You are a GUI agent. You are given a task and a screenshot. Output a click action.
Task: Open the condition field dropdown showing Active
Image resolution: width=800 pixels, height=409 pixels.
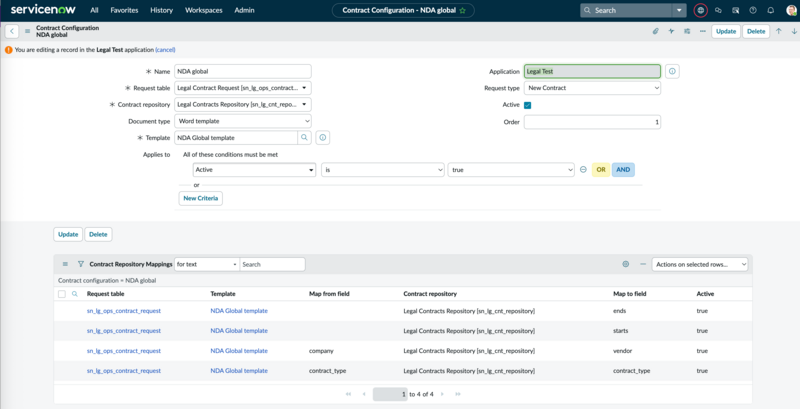pyautogui.click(x=254, y=170)
